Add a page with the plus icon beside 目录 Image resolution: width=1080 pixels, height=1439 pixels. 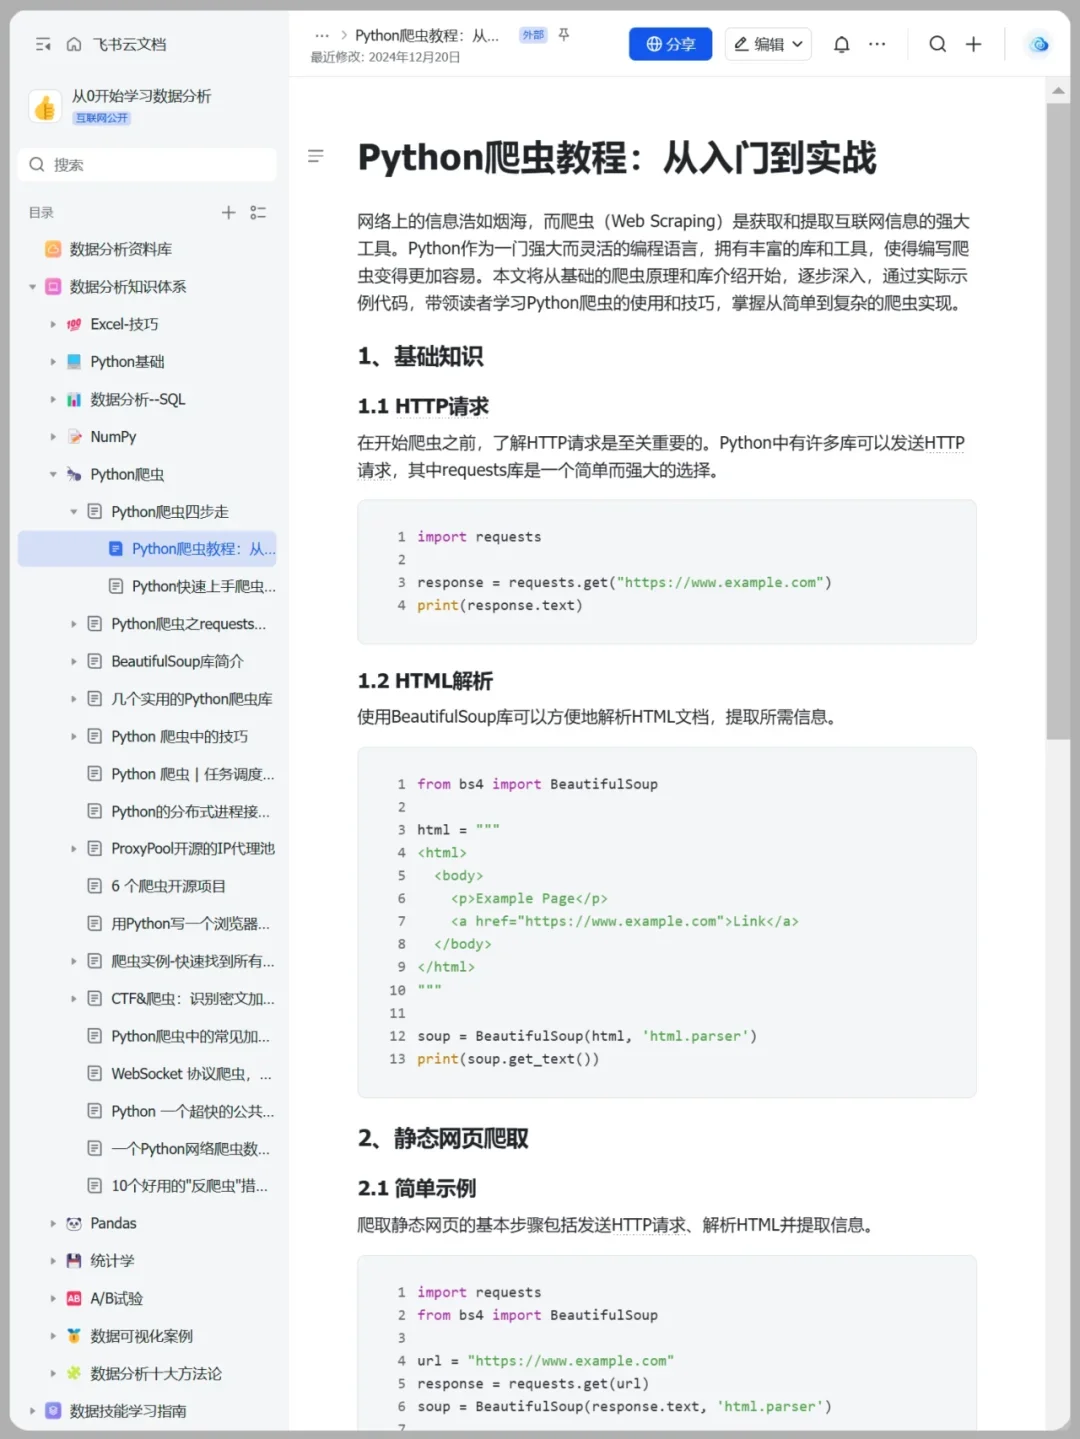click(228, 212)
